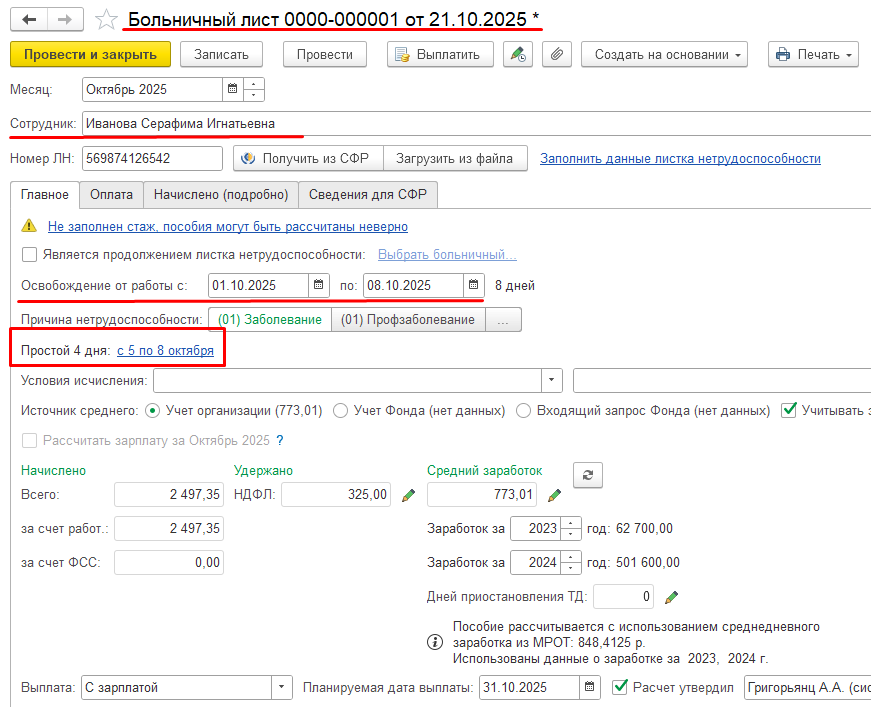871x707 pixels.
Task: Open the с 5 по 8 октября link
Action: coord(165,350)
